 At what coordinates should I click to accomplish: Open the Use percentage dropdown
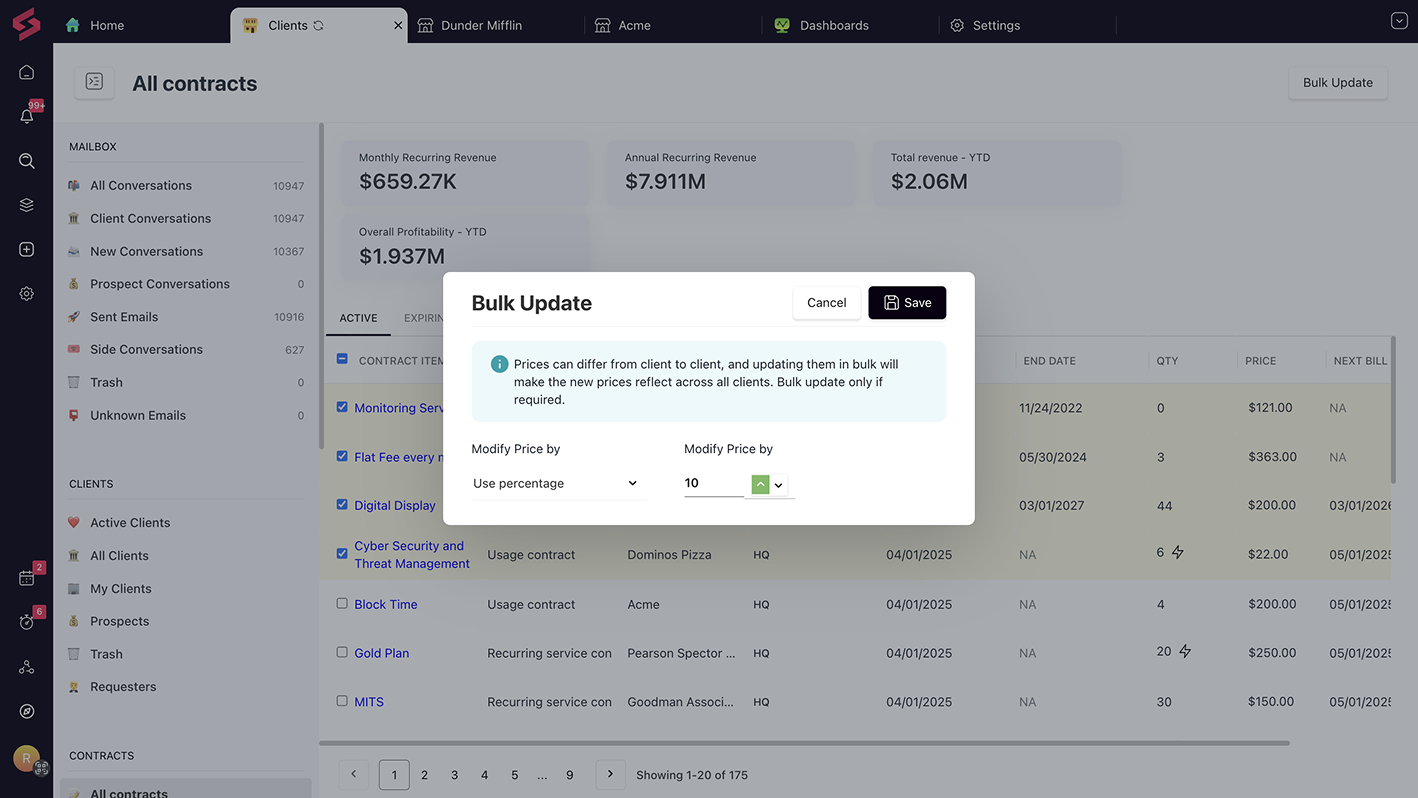[x=559, y=484]
